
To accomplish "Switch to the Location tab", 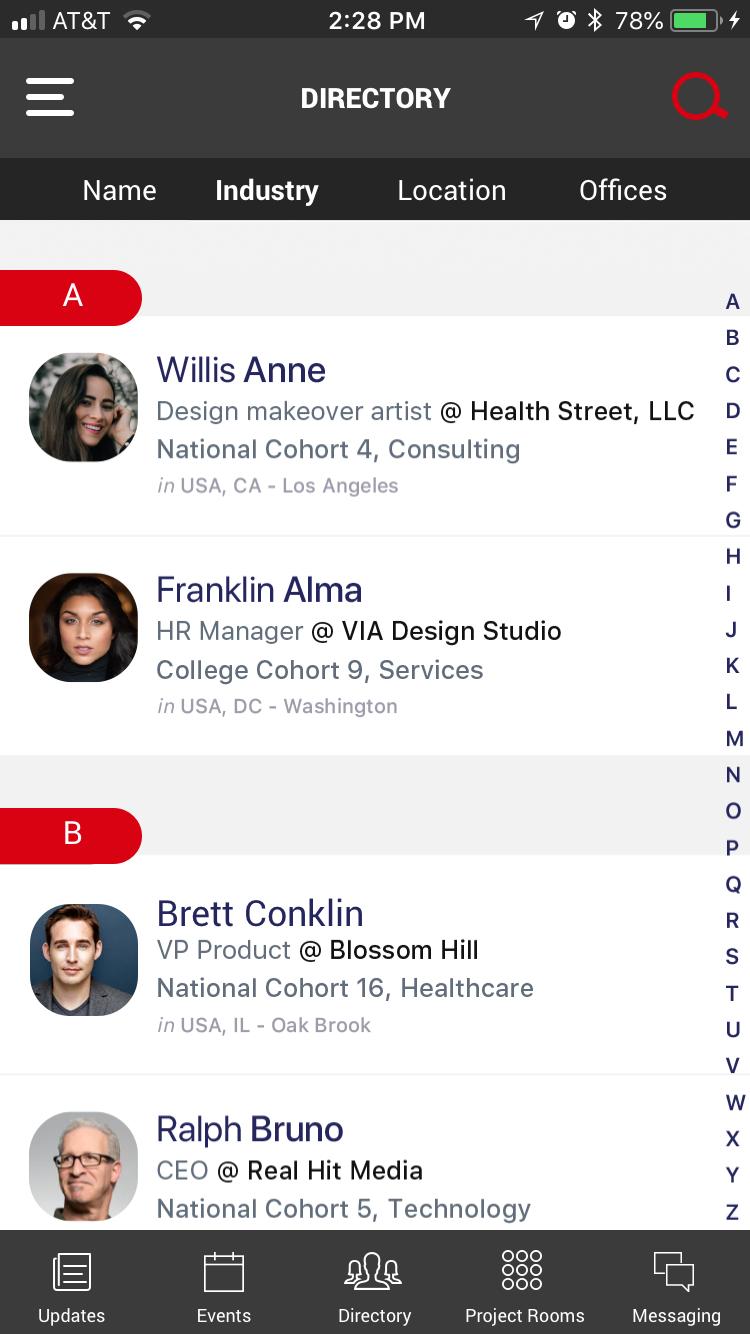I will pyautogui.click(x=452, y=190).
